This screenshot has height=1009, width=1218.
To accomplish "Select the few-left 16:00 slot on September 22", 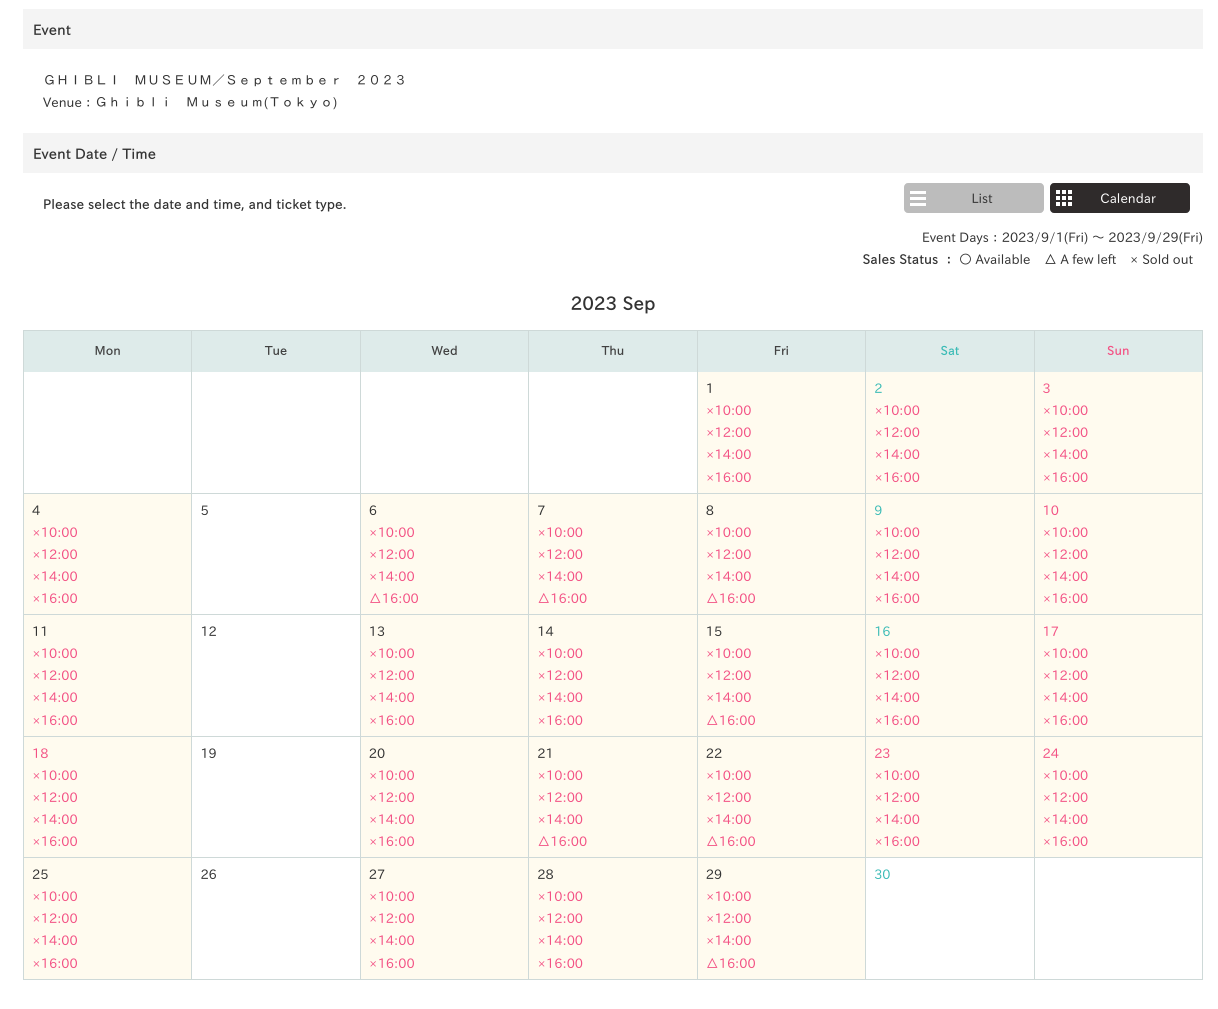I will (731, 841).
